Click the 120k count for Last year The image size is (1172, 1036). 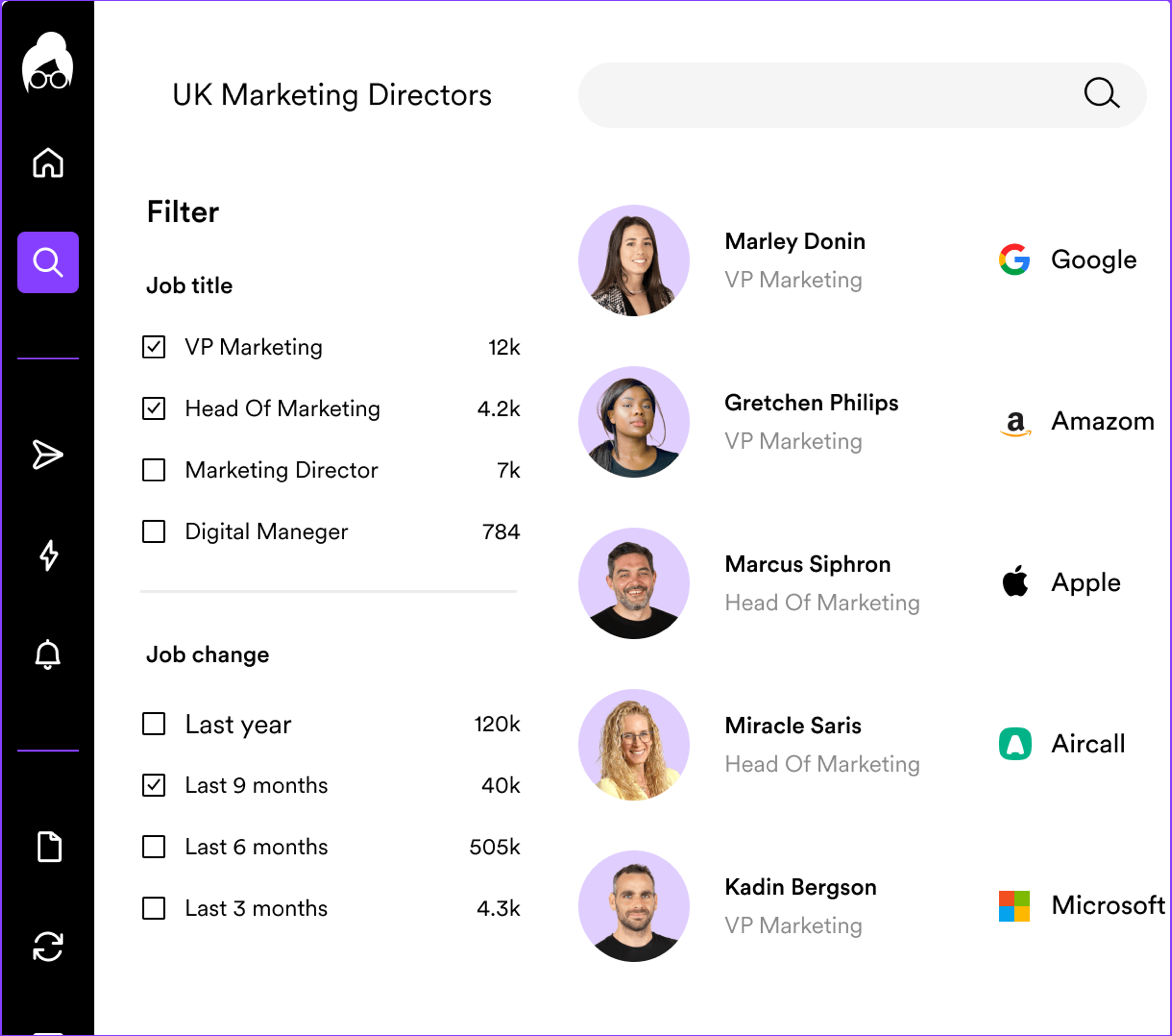(497, 724)
